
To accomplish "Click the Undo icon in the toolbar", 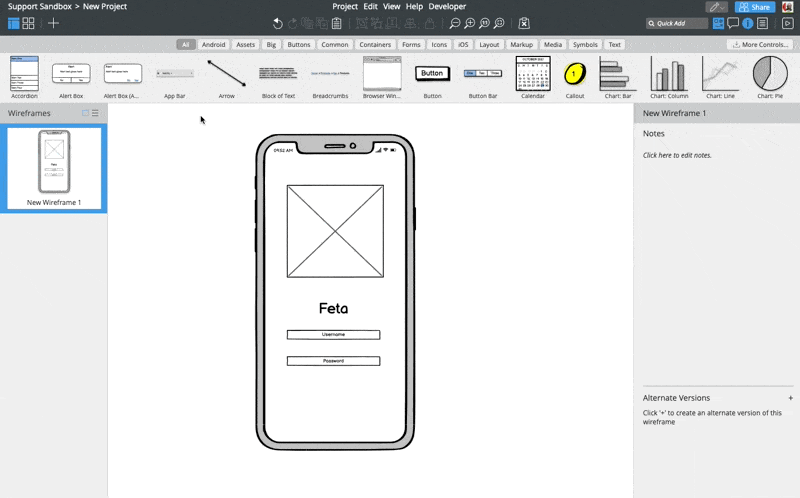I will 278,23.
